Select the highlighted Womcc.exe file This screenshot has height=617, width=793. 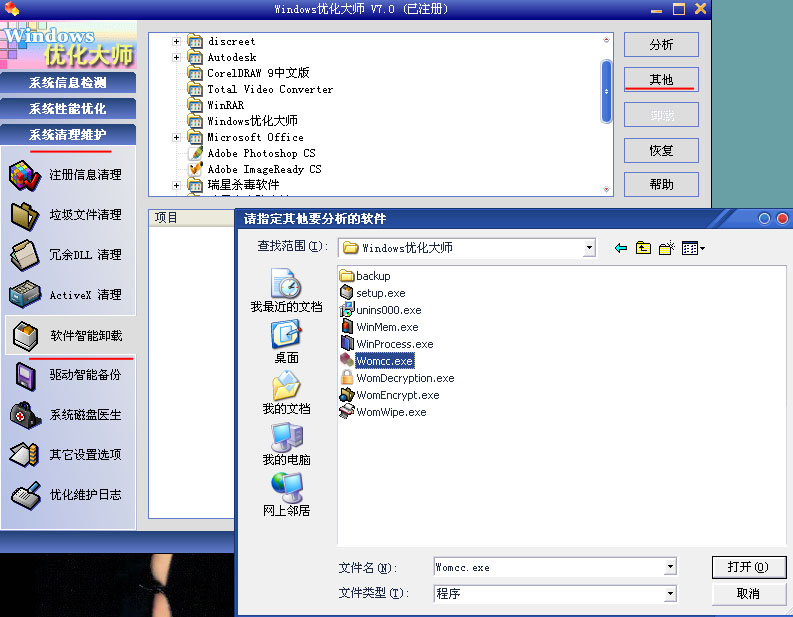point(377,361)
